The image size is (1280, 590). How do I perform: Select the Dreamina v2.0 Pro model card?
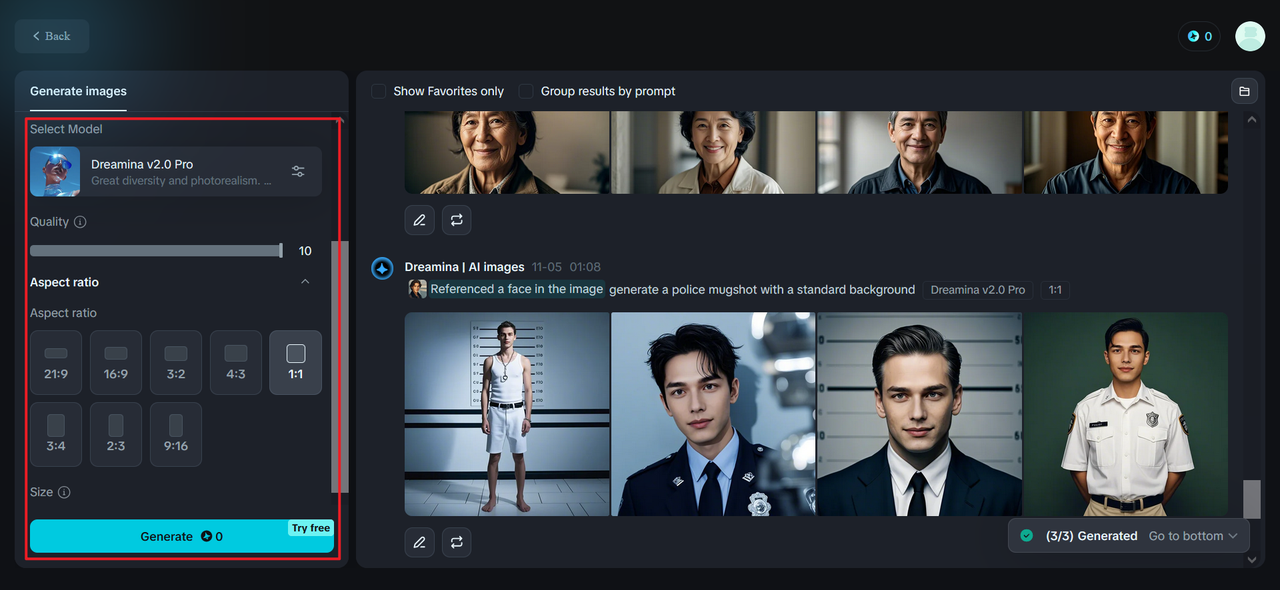pyautogui.click(x=176, y=171)
